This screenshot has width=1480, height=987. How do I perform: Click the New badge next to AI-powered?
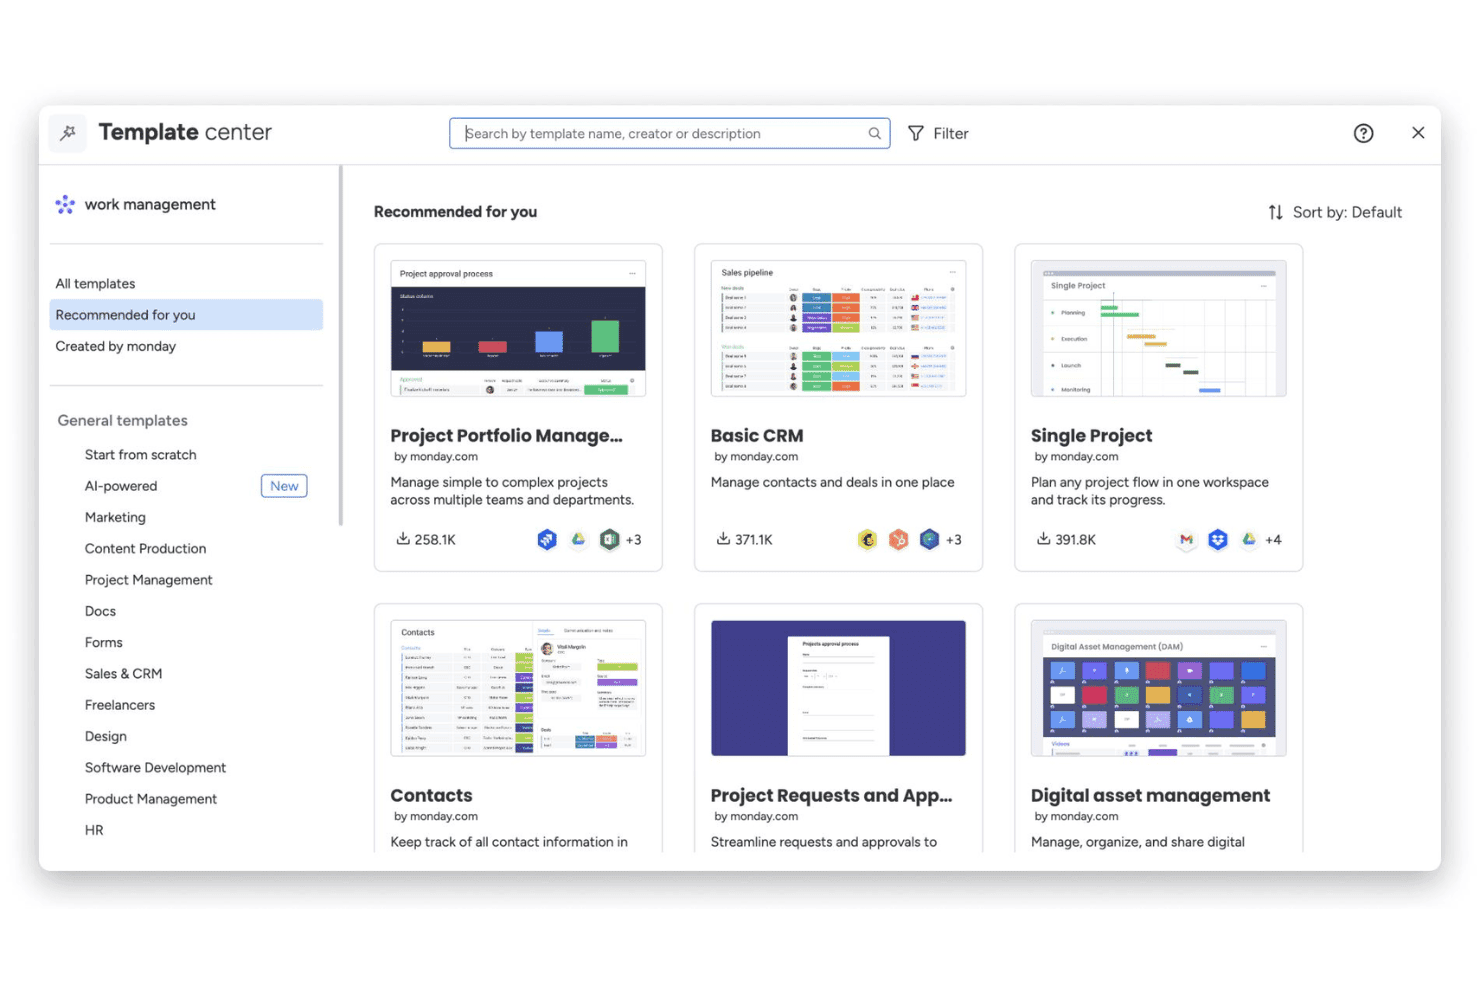pos(284,486)
